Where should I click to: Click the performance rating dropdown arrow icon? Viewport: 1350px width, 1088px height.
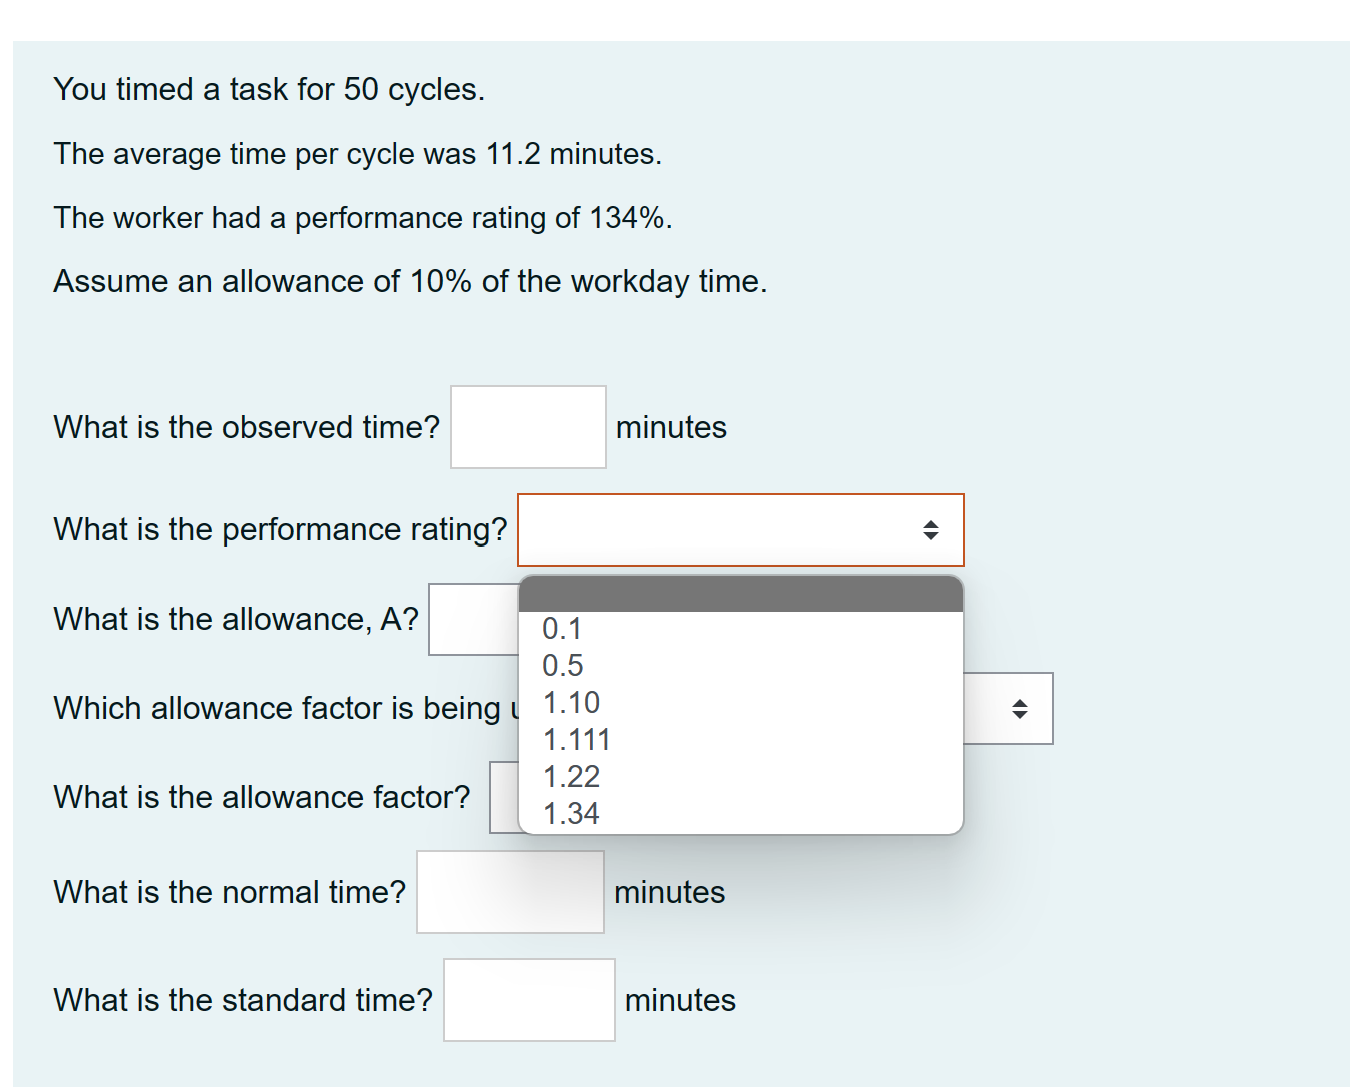(x=932, y=530)
